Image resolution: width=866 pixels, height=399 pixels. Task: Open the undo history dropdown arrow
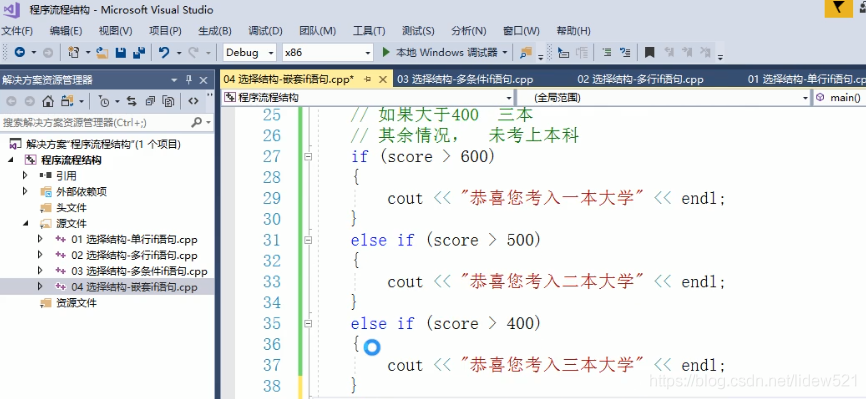(179, 52)
